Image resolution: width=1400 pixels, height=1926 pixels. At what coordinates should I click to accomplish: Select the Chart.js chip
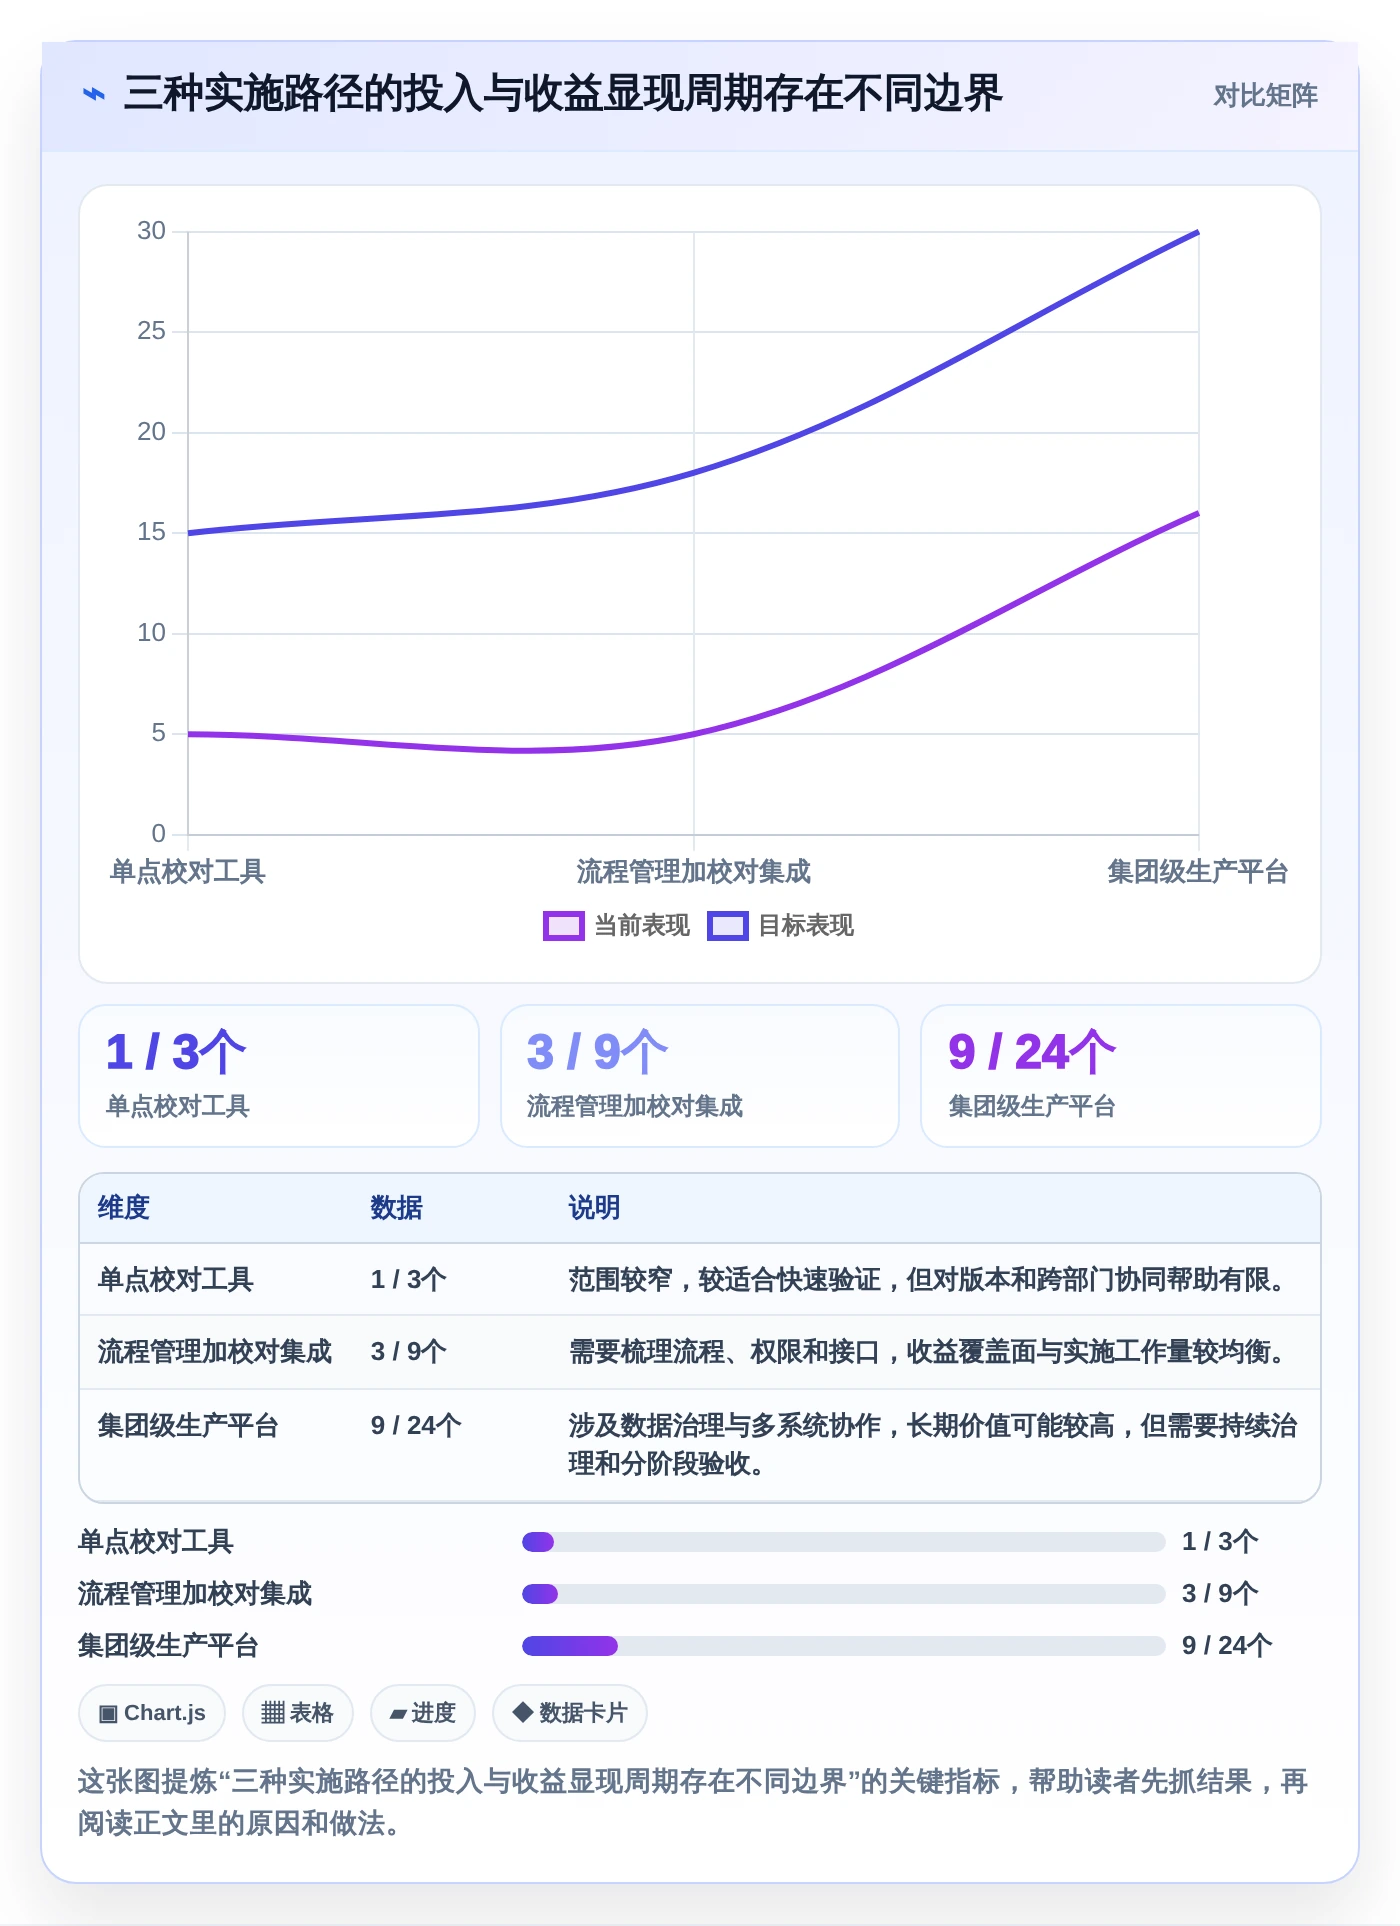click(152, 1713)
